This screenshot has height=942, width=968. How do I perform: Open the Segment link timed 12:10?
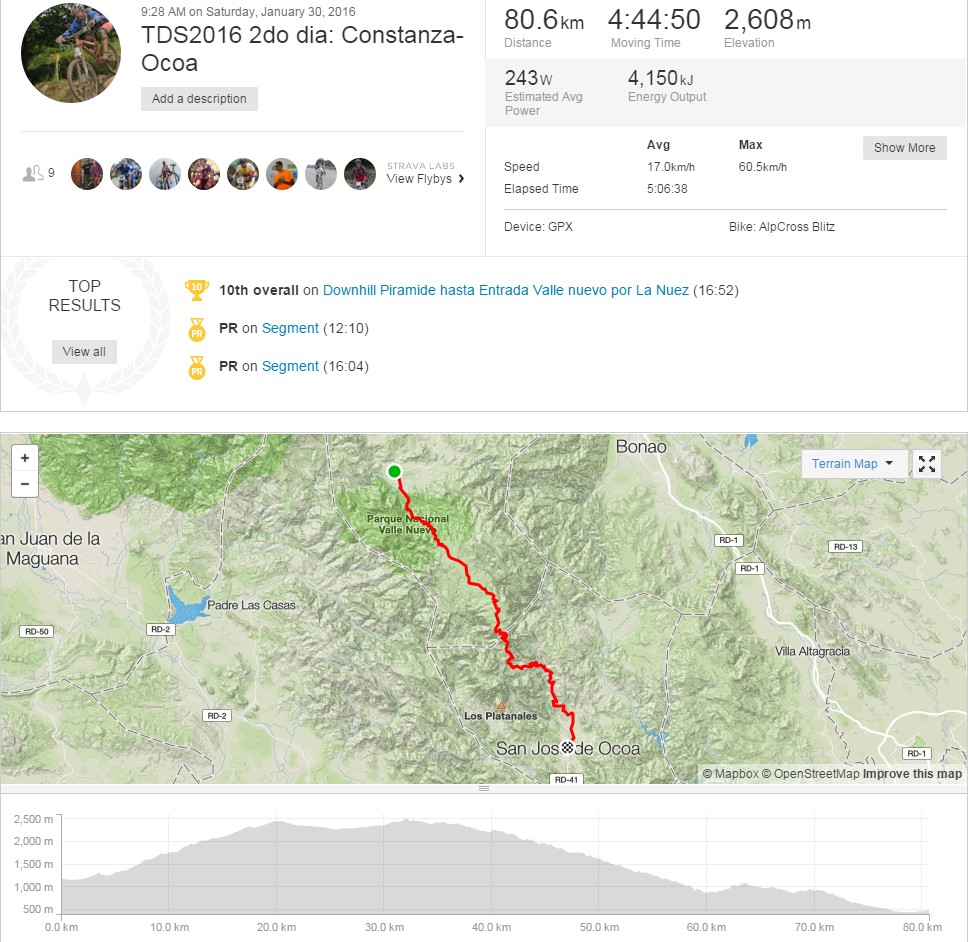[x=290, y=328]
